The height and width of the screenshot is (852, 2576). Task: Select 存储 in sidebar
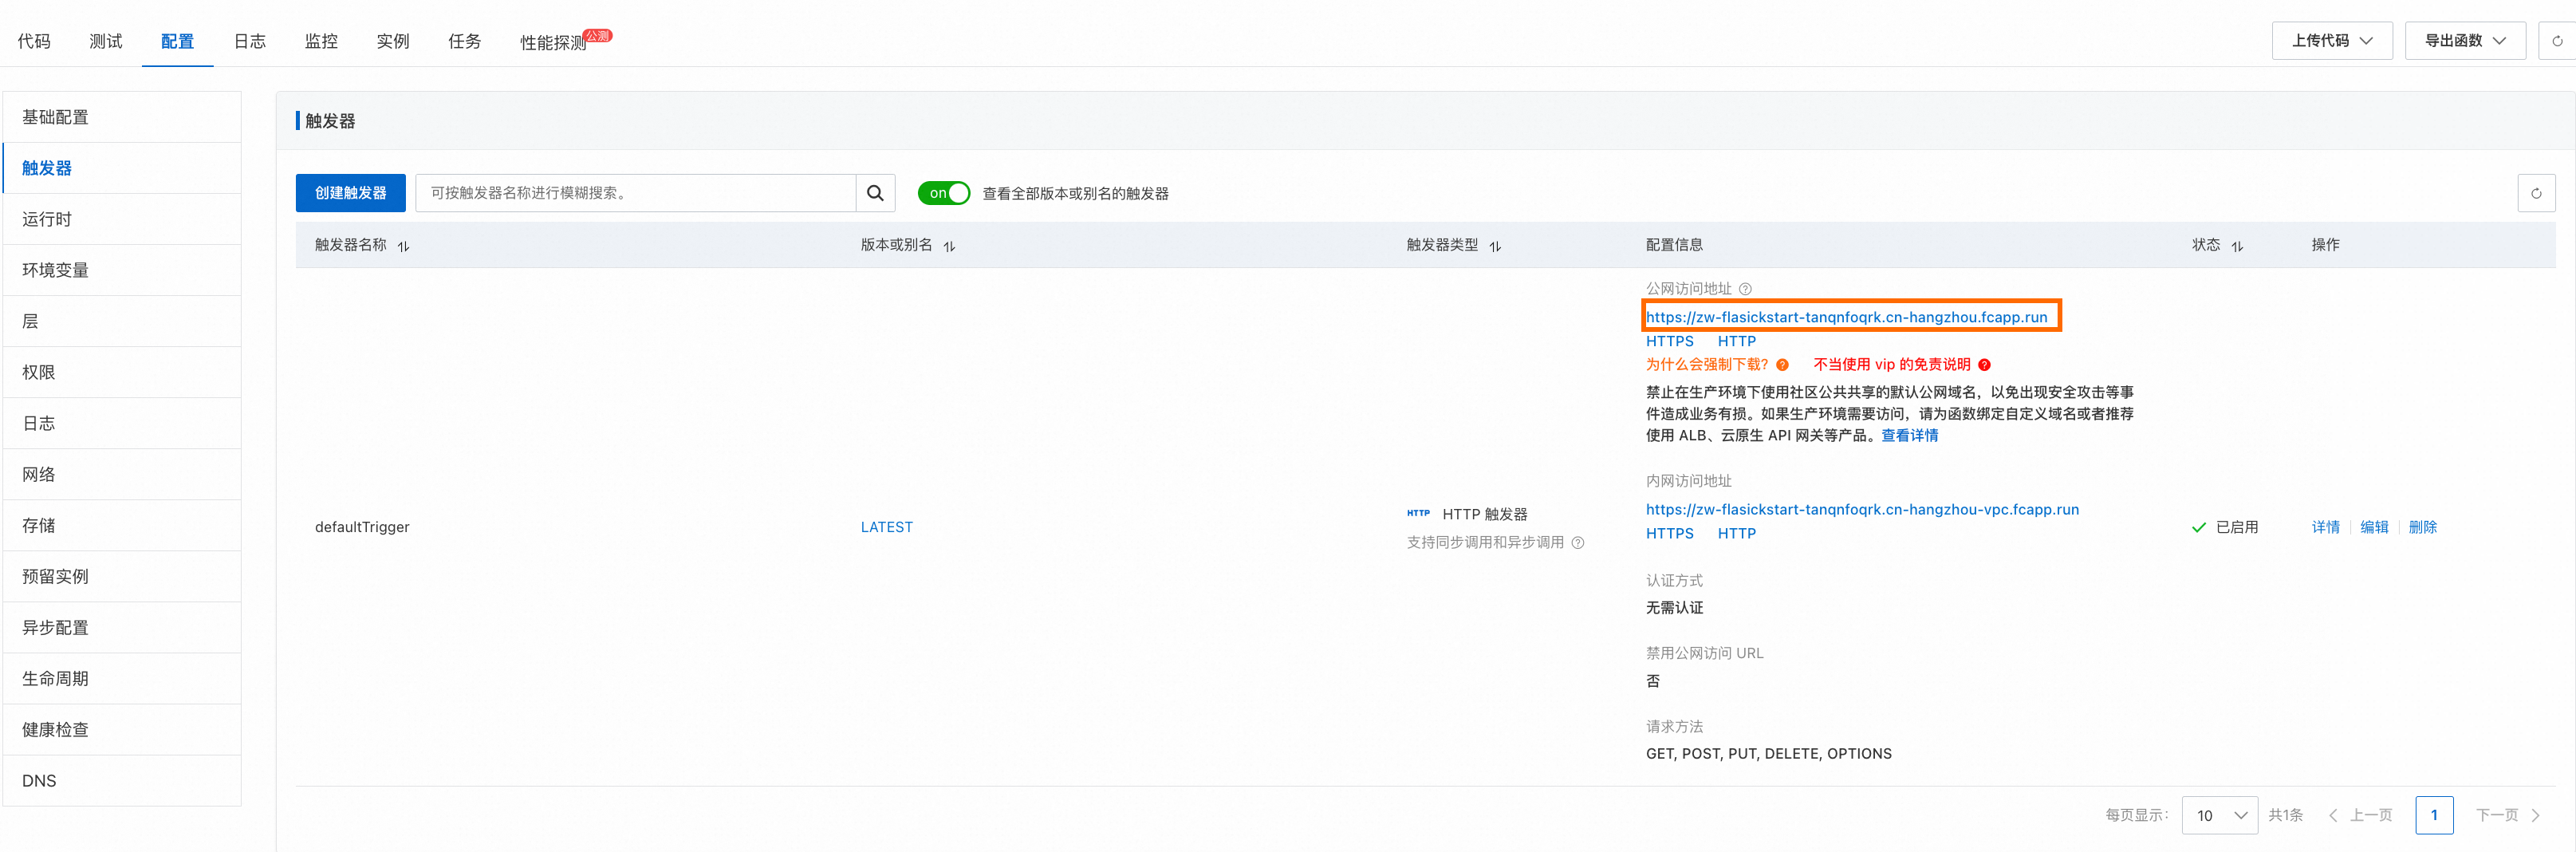[122, 525]
